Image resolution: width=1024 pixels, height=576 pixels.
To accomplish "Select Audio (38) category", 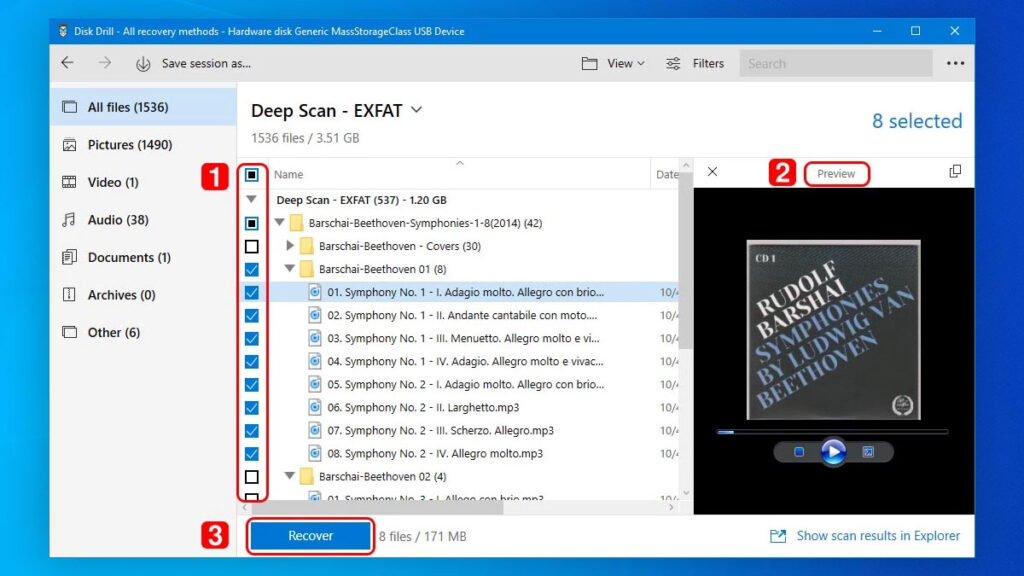I will [143, 220].
